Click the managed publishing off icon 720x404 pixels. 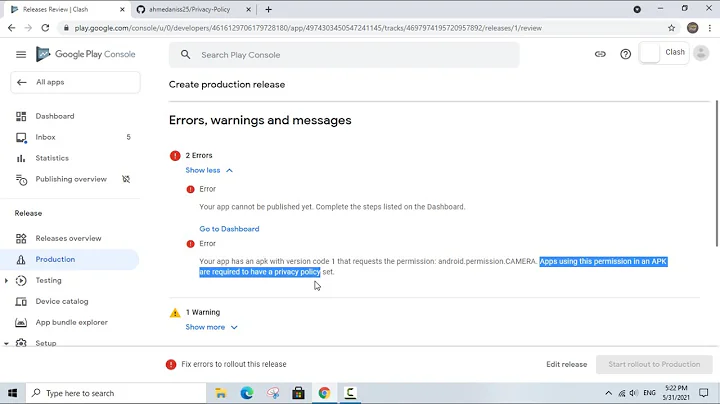coord(126,179)
